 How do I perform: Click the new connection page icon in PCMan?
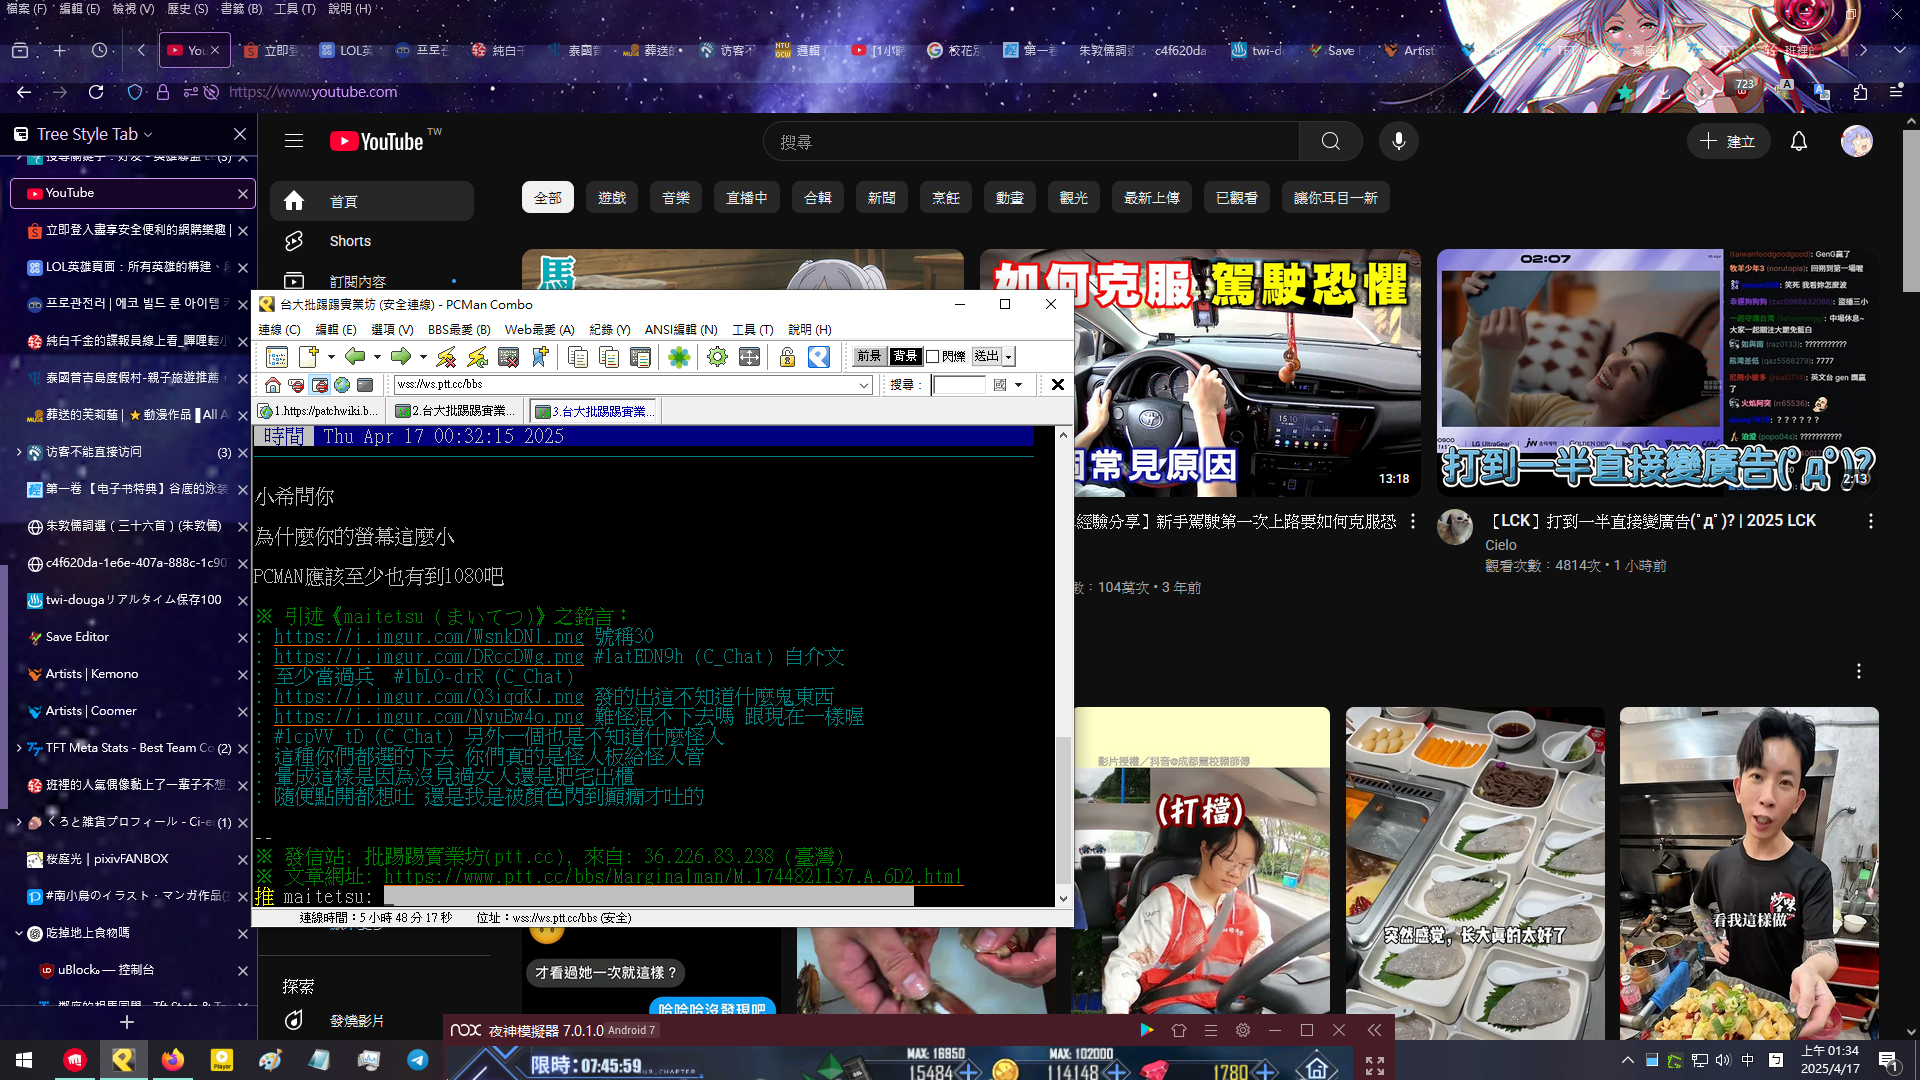click(308, 357)
